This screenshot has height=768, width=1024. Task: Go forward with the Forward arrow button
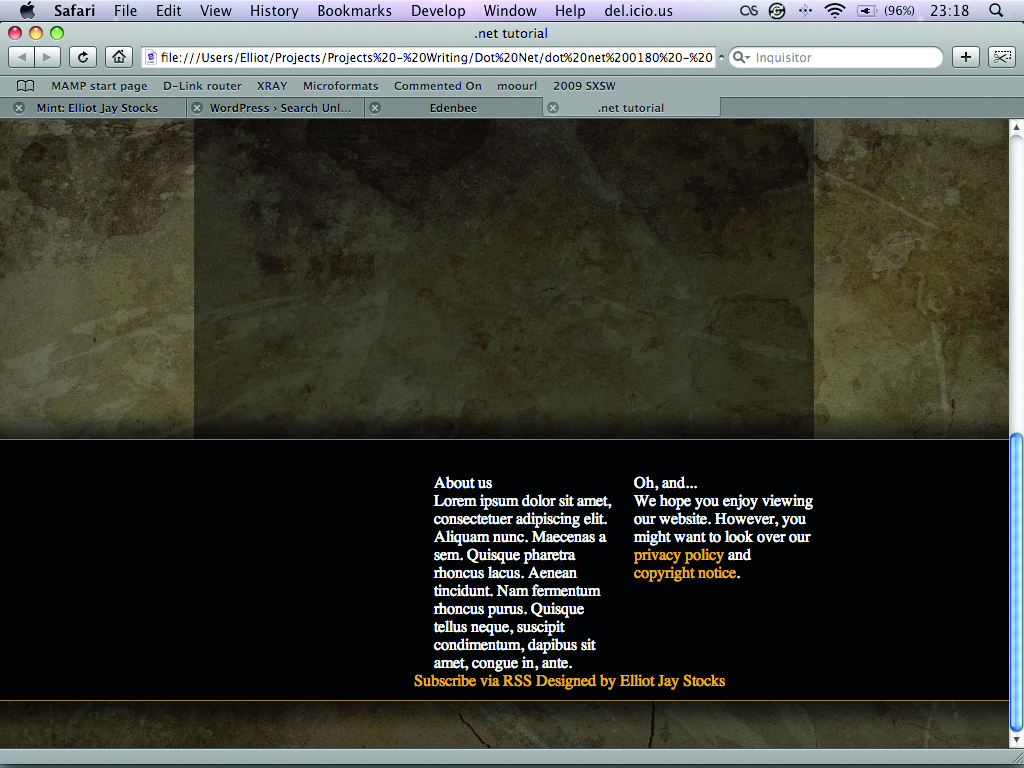(x=48, y=57)
